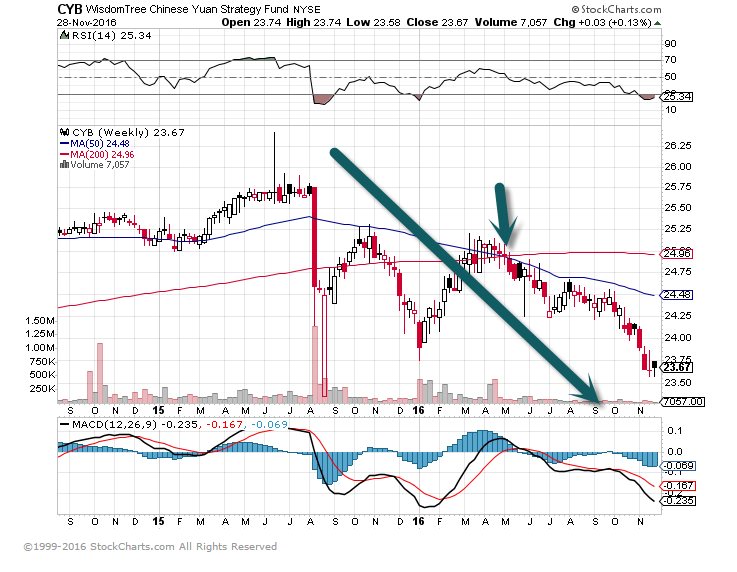737x572 pixels.
Task: Click the 24.48 MA(50) value tag
Action: pos(676,295)
